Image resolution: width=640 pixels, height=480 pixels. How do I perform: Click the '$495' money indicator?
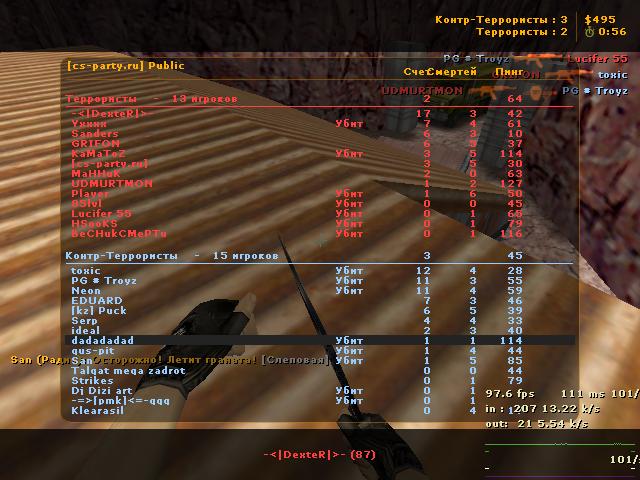pos(600,20)
